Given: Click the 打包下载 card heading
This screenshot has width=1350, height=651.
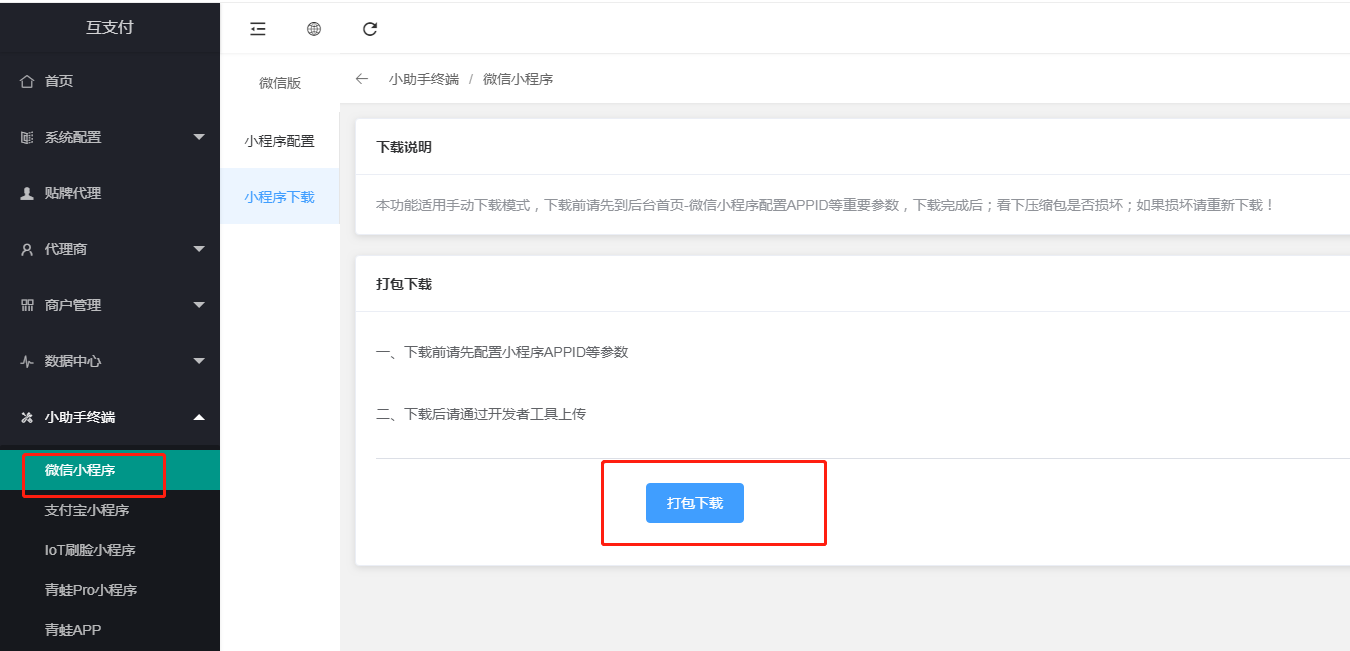Looking at the screenshot, I should tap(404, 284).
